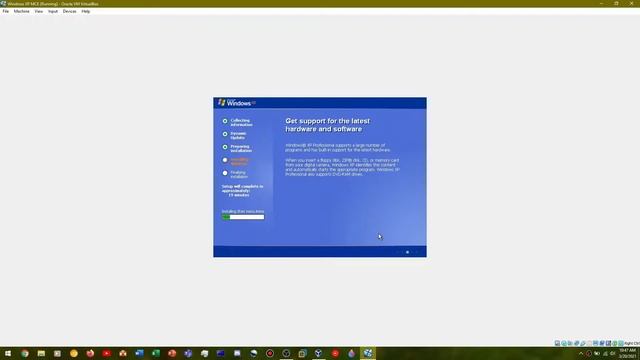
Task: Select the active VirtualBox VM taskbar icon
Action: (x=368, y=353)
